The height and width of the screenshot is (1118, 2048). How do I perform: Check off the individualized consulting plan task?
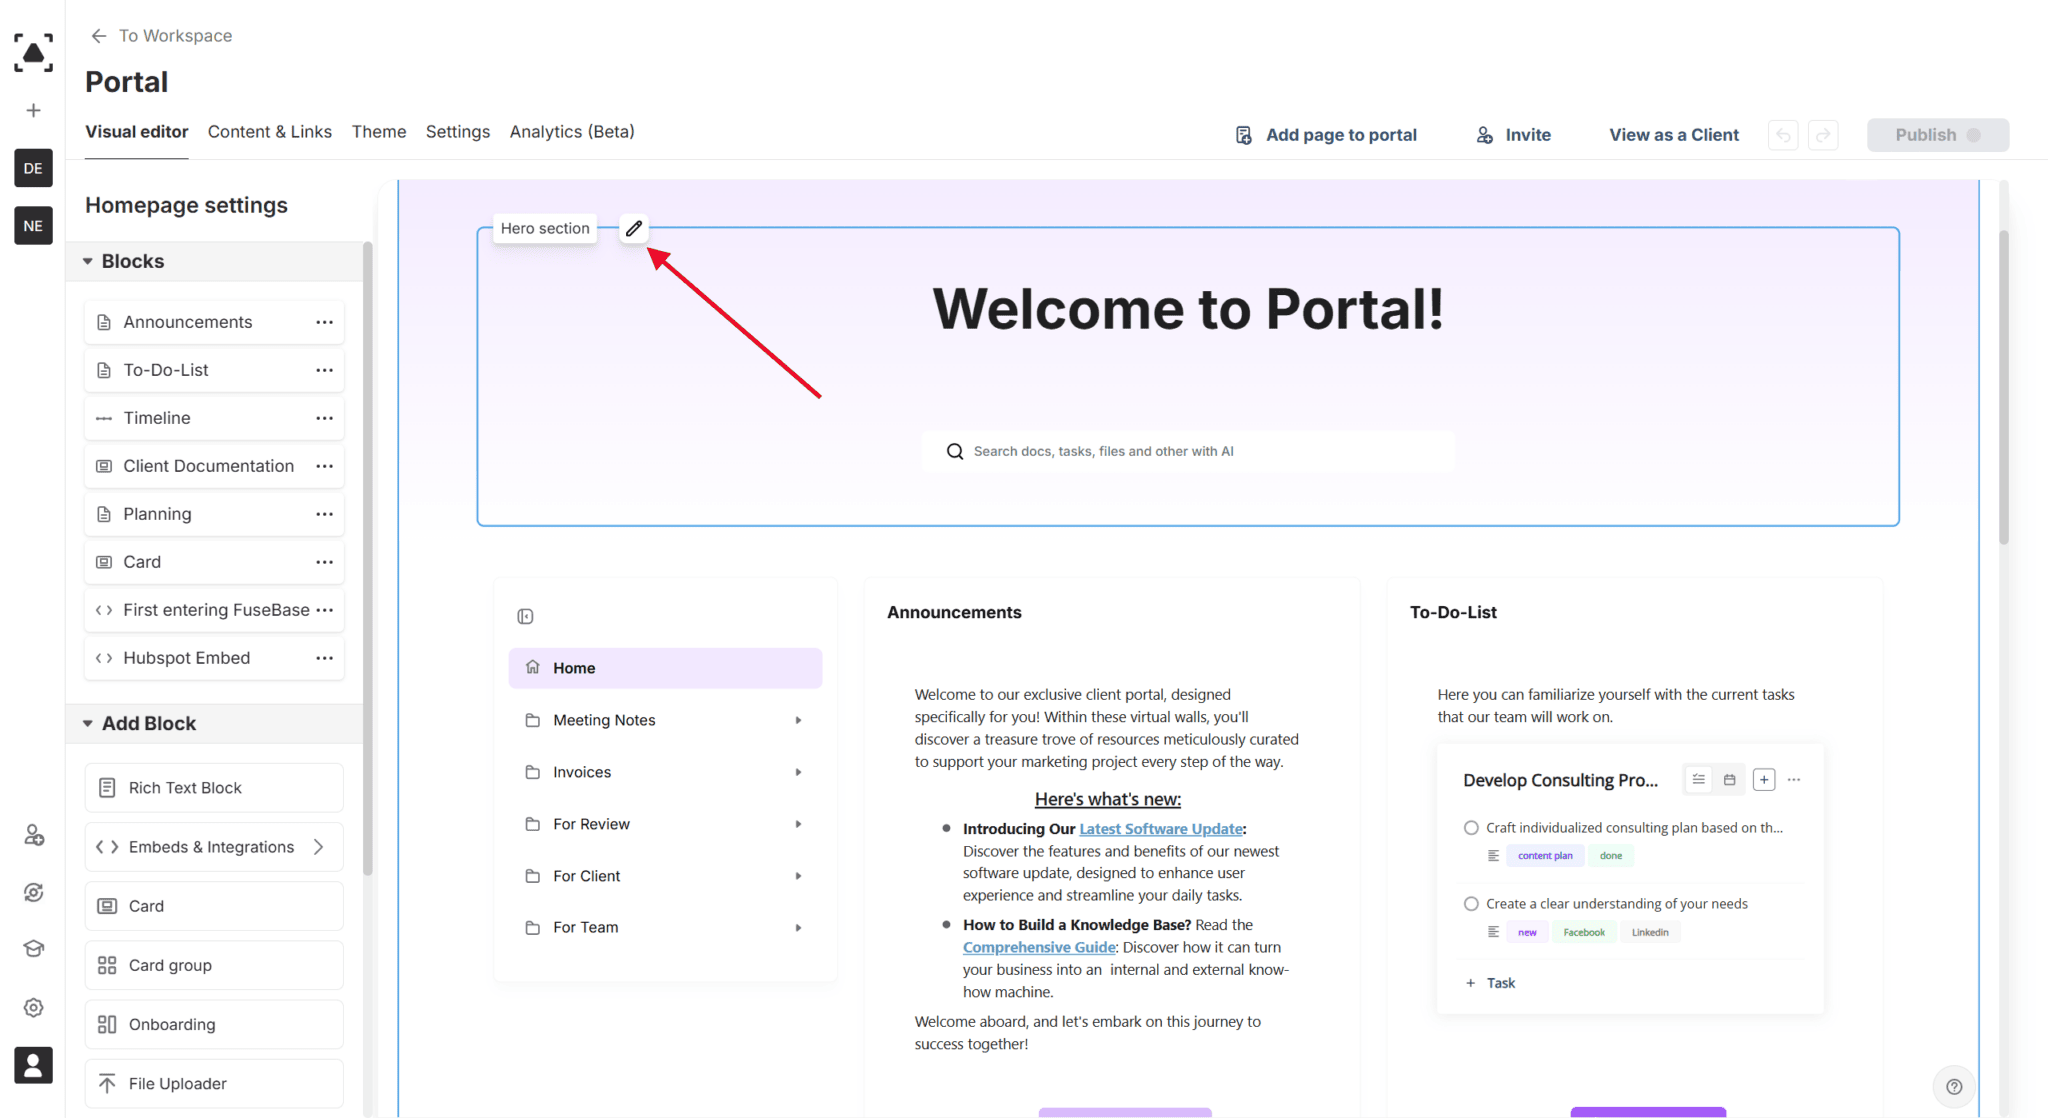pyautogui.click(x=1471, y=827)
